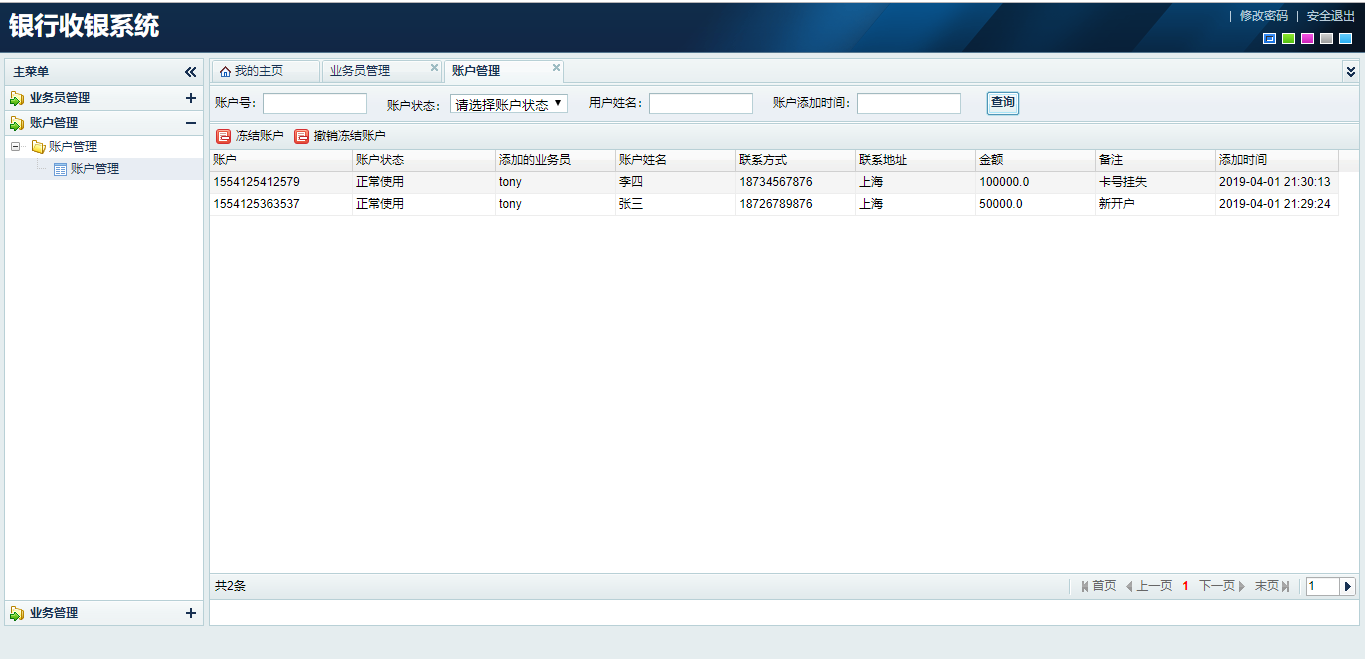Click the 账户添加时间 input field
Image resolution: width=1365 pixels, height=659 pixels.
(x=909, y=104)
